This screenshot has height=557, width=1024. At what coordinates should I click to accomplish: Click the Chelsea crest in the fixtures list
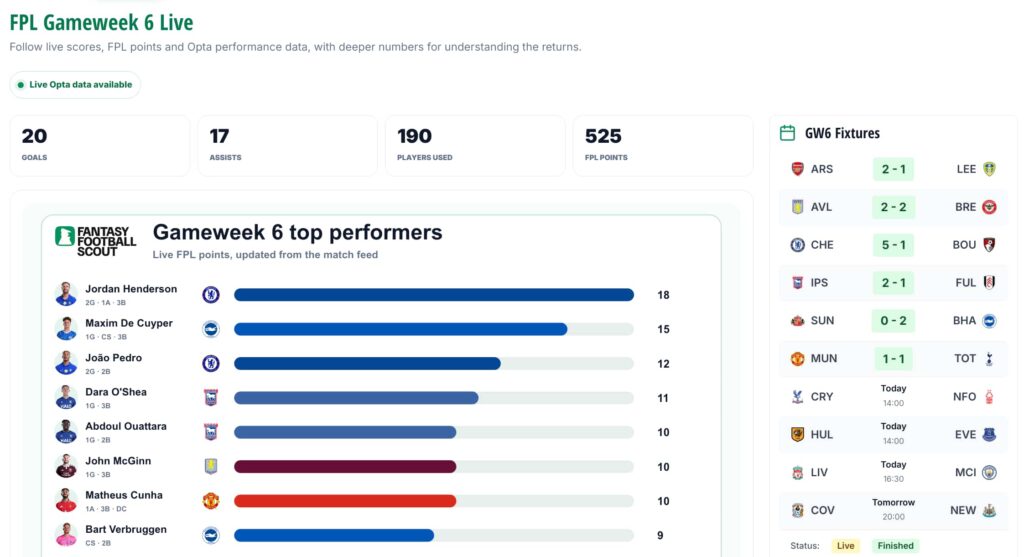point(797,245)
